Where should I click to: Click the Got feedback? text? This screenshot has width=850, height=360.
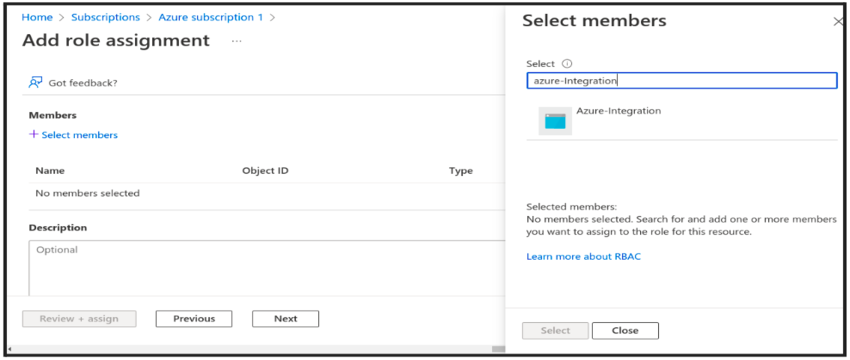[83, 83]
